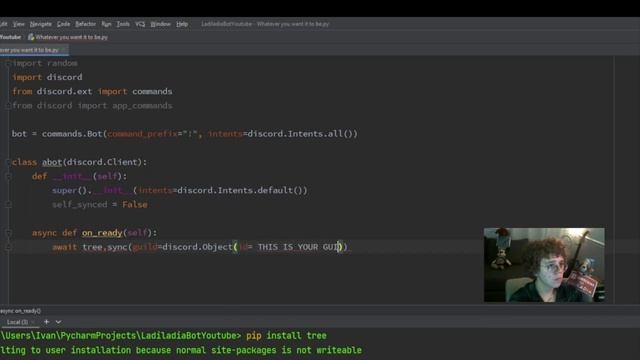Click 'app_commands' in the greyed import line
Image resolution: width=640 pixels, height=360 pixels.
coord(142,106)
